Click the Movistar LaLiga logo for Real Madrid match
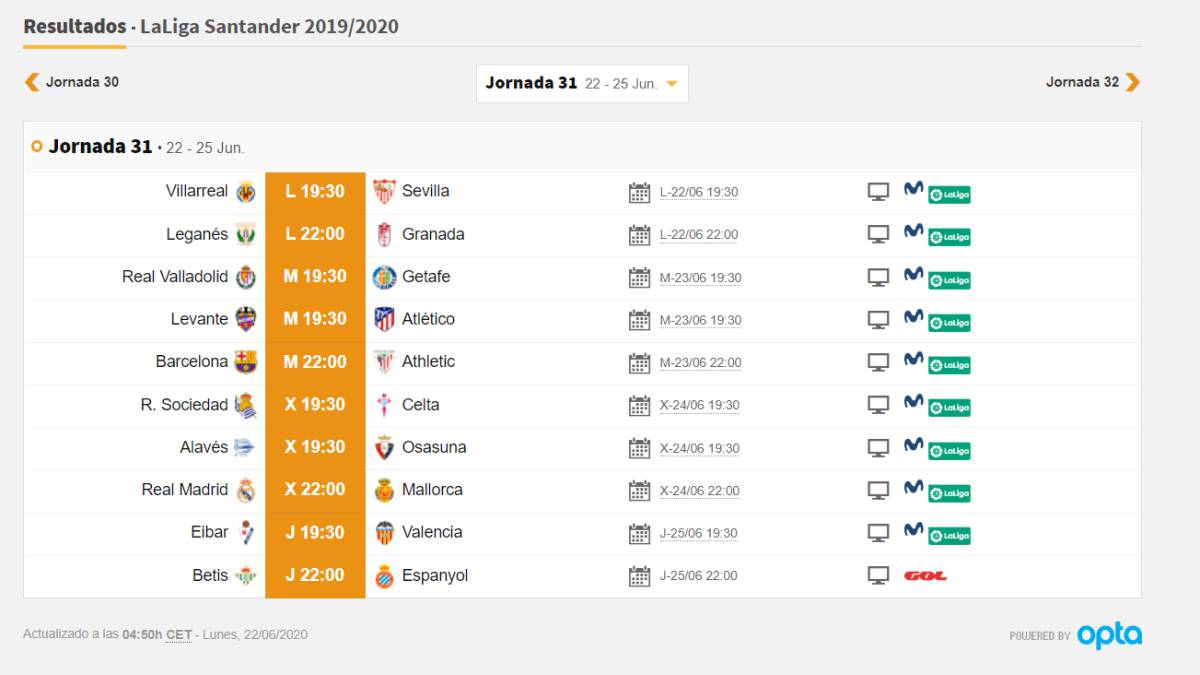1200x675 pixels. pos(937,490)
